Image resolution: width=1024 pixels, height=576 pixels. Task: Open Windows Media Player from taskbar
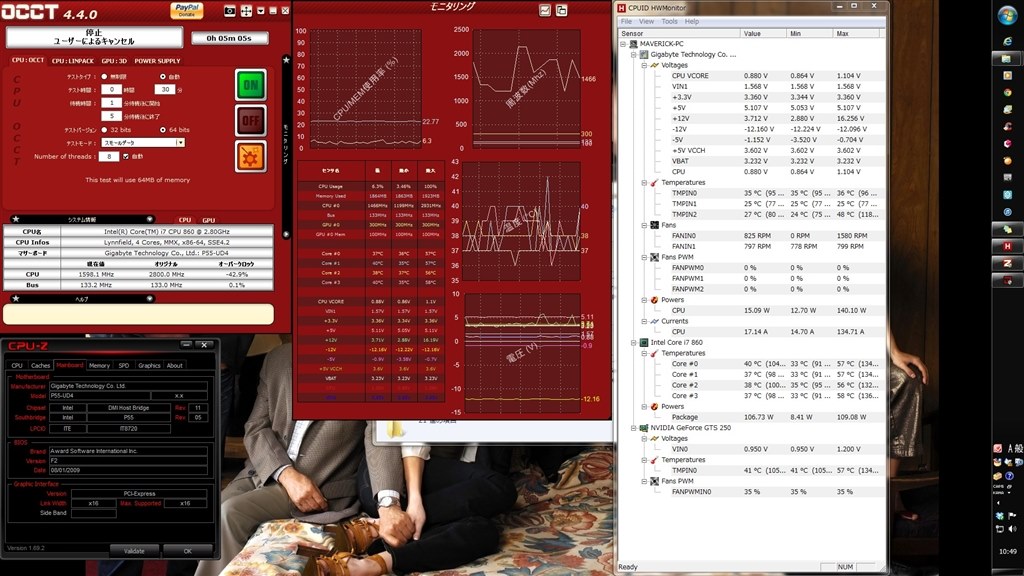(x=1008, y=76)
